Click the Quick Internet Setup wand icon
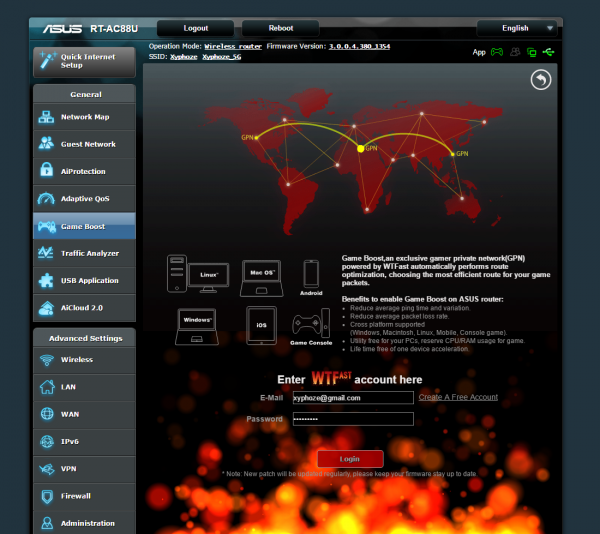 [x=48, y=60]
